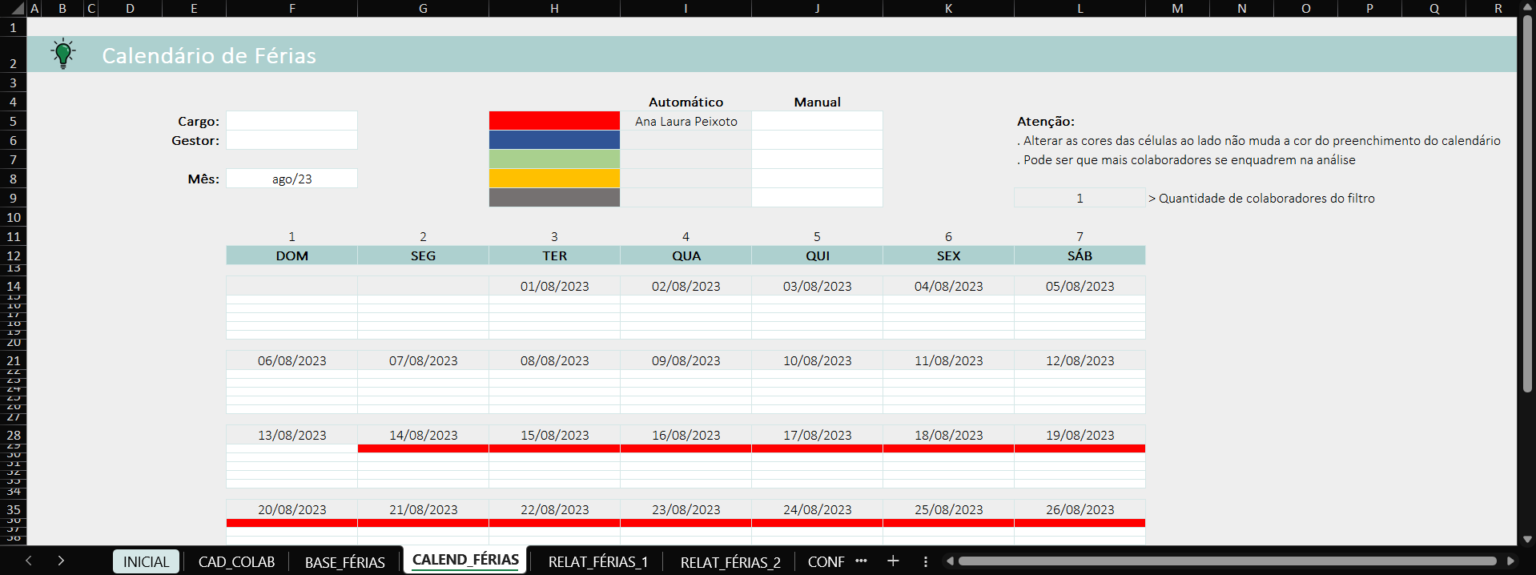This screenshot has height=575, width=1536.
Task: Select row 8 header
Action: pyautogui.click(x=13, y=179)
